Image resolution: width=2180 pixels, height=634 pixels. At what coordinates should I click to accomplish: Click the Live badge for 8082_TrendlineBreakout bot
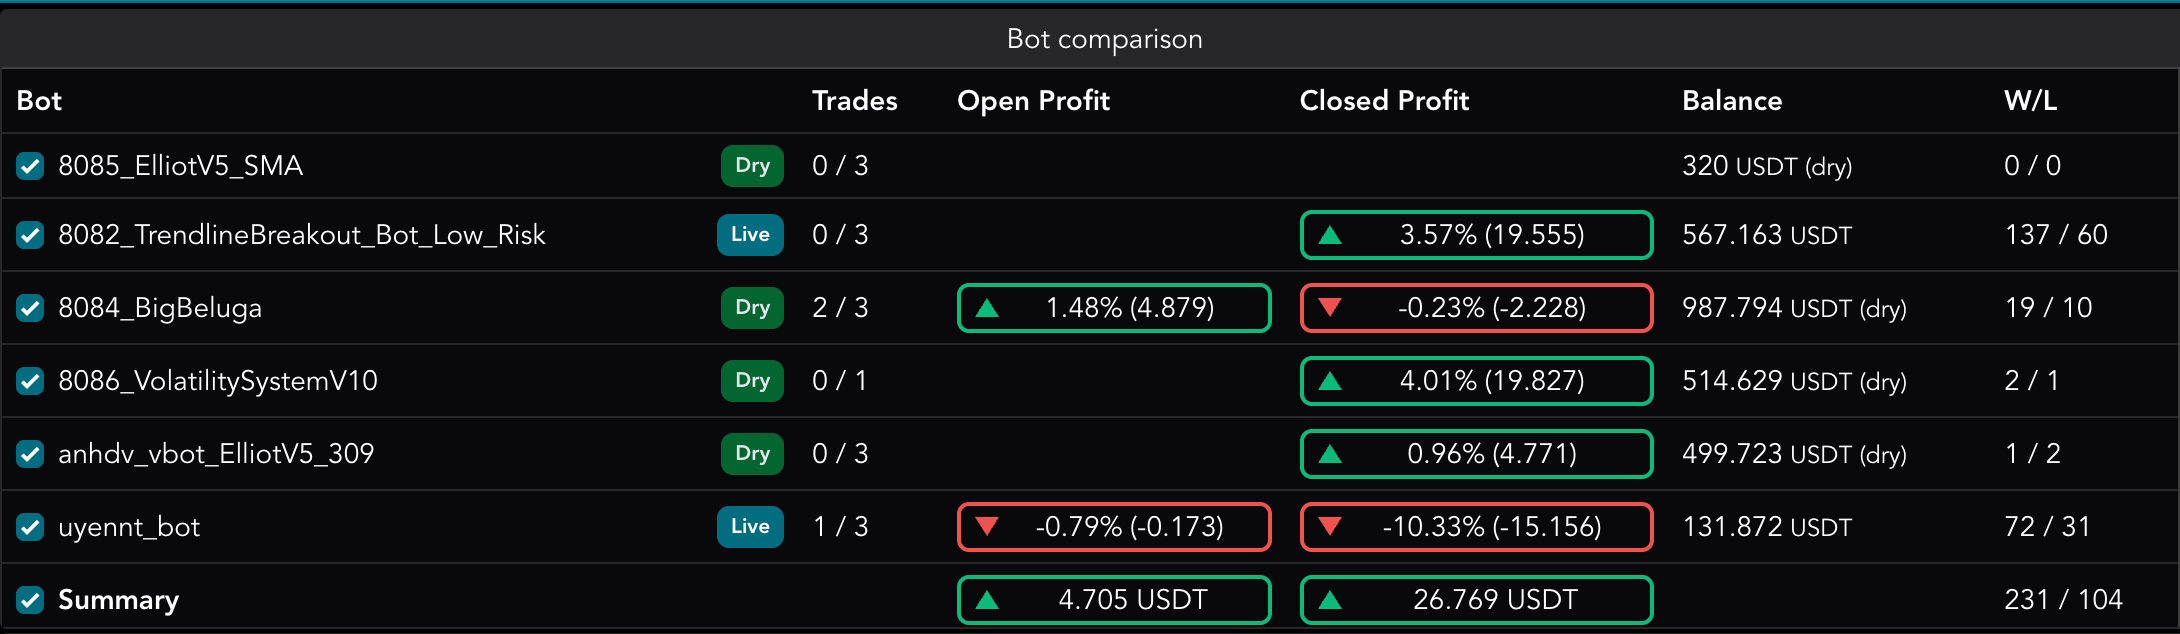click(750, 235)
